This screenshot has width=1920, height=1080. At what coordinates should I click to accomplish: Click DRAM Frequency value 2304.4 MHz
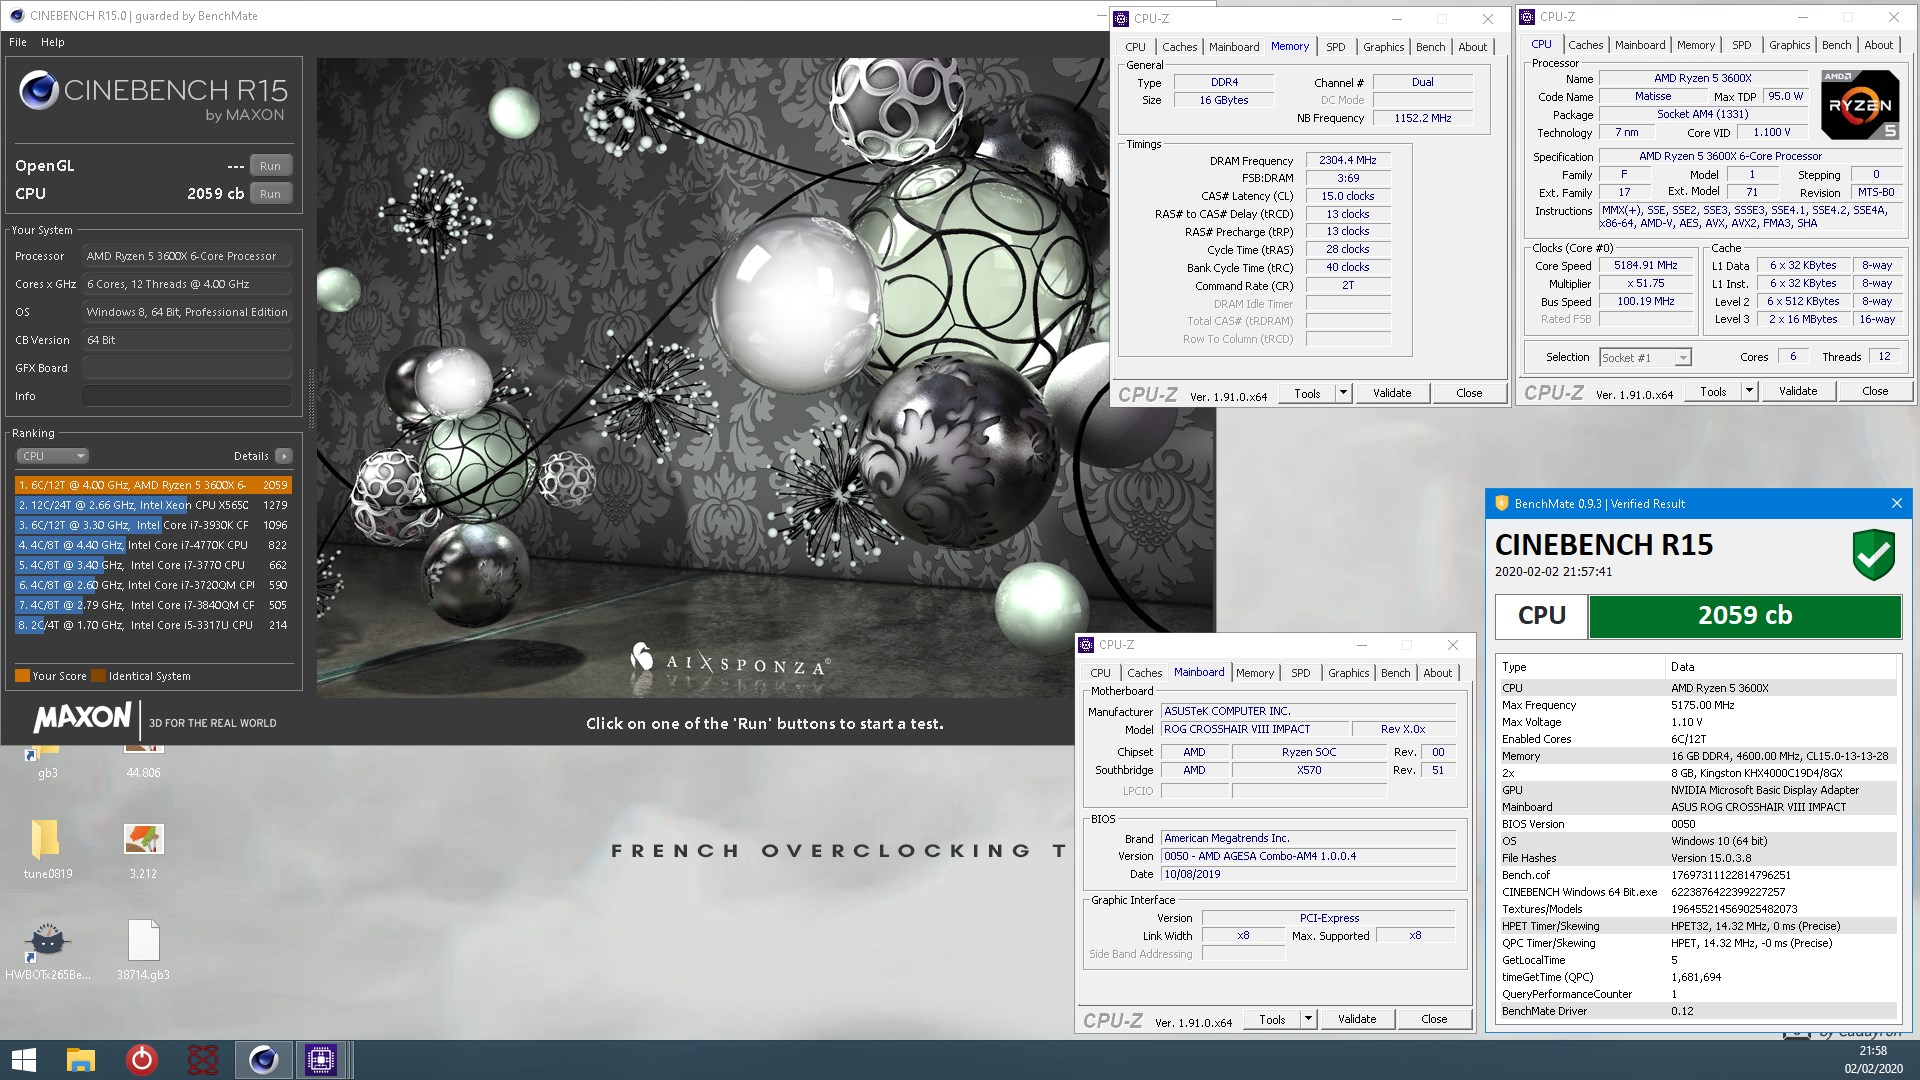[1347, 160]
